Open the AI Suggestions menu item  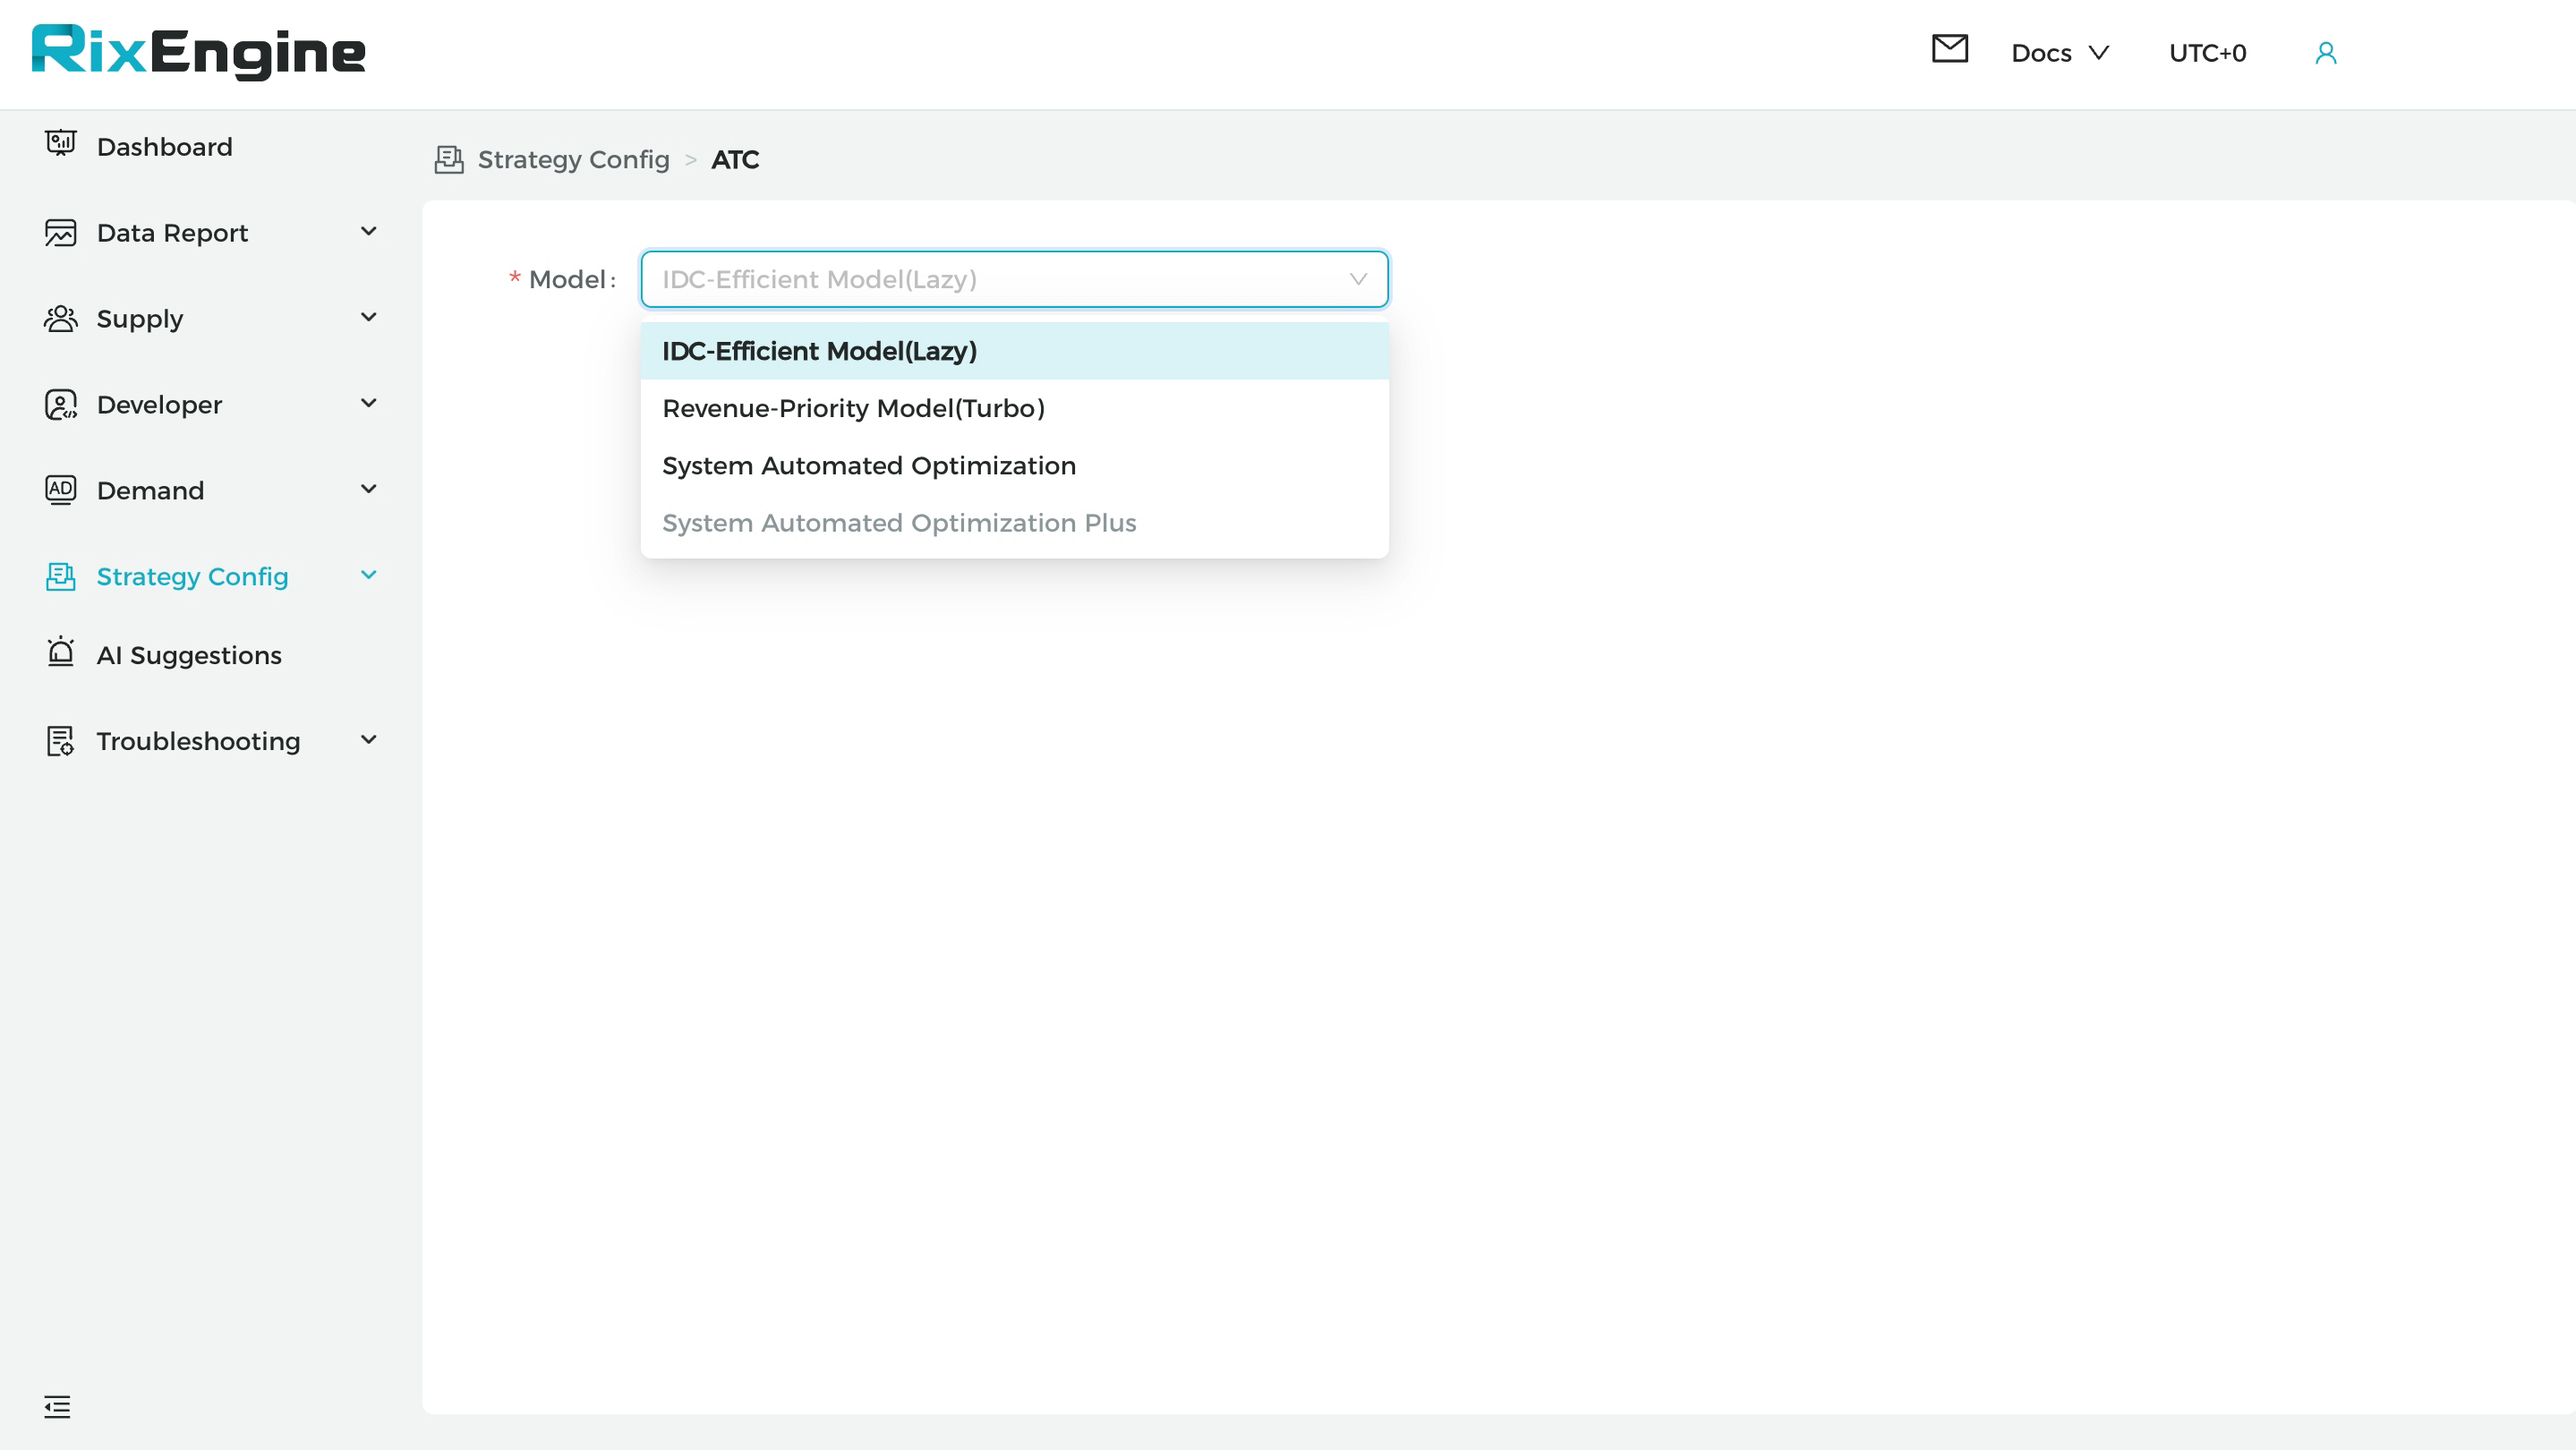pos(189,655)
